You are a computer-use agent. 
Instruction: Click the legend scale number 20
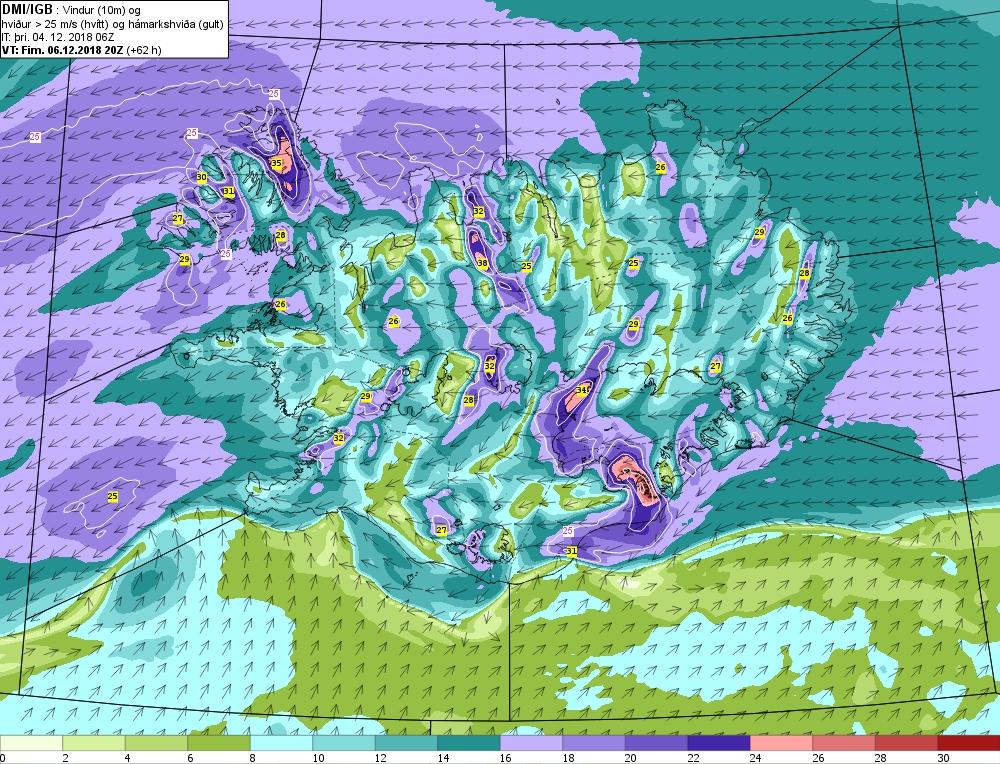click(x=630, y=758)
